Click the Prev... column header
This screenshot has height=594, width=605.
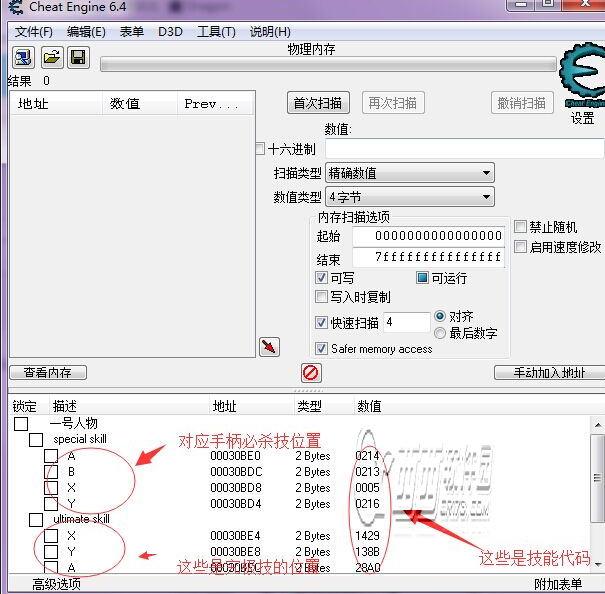[x=215, y=103]
